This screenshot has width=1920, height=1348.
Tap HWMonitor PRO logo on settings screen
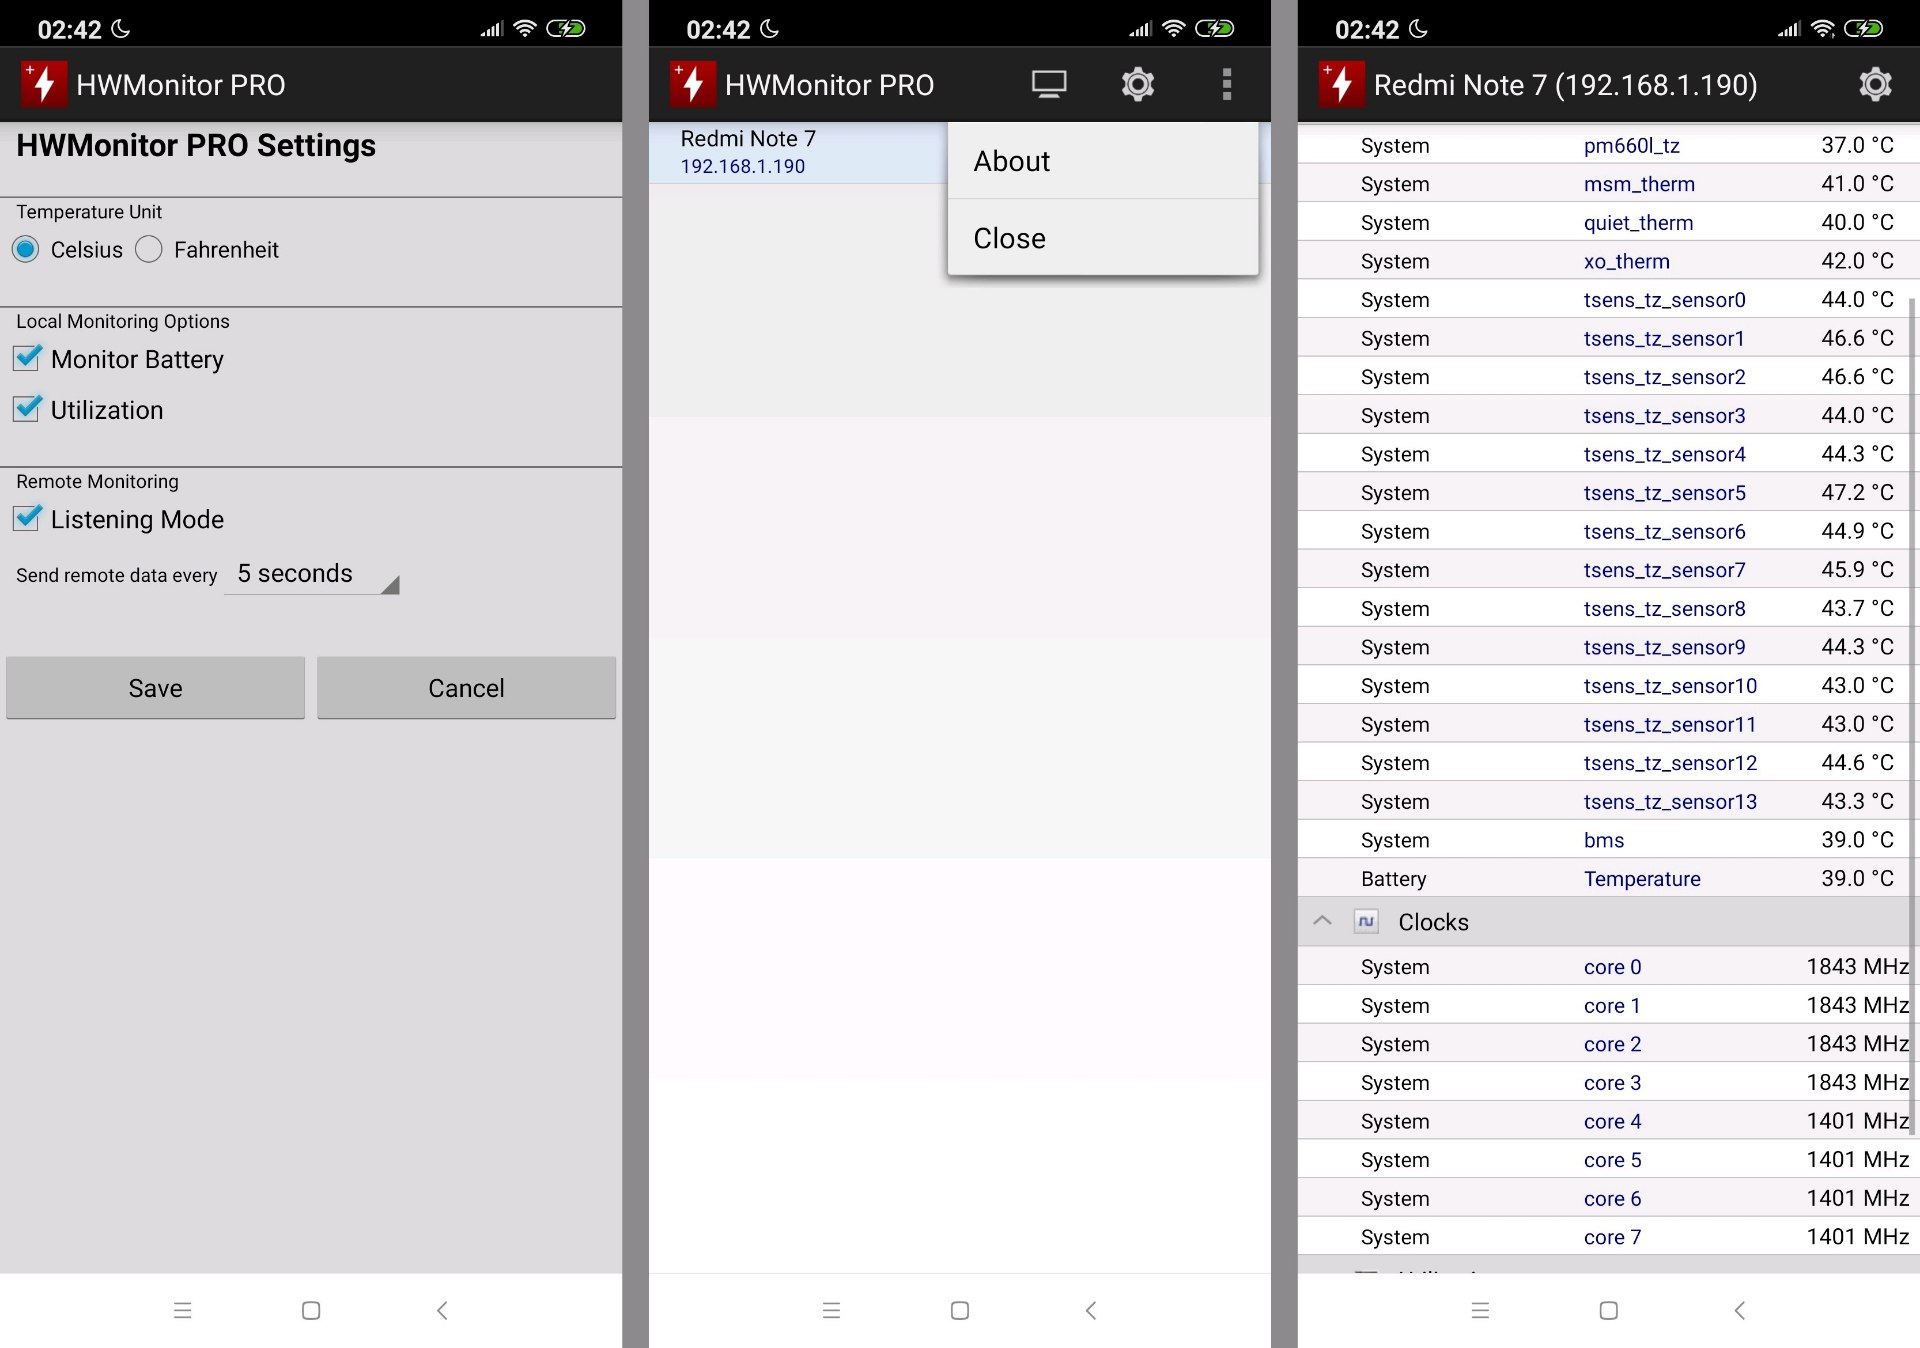point(43,84)
